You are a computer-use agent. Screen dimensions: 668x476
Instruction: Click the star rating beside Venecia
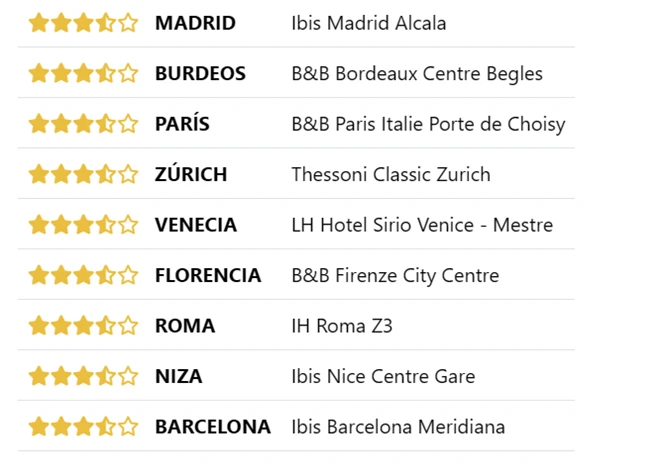[x=83, y=225]
